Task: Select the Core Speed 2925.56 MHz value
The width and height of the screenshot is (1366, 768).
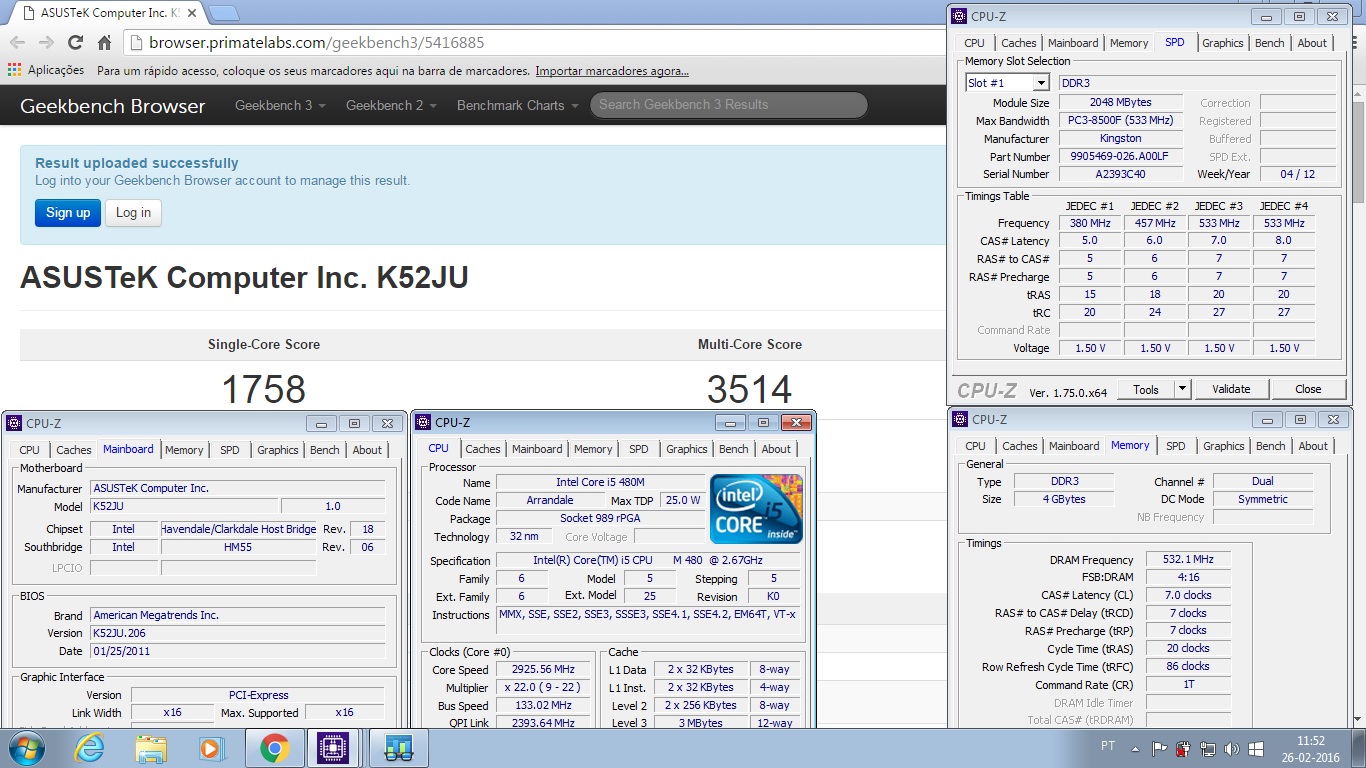Action: coord(545,669)
